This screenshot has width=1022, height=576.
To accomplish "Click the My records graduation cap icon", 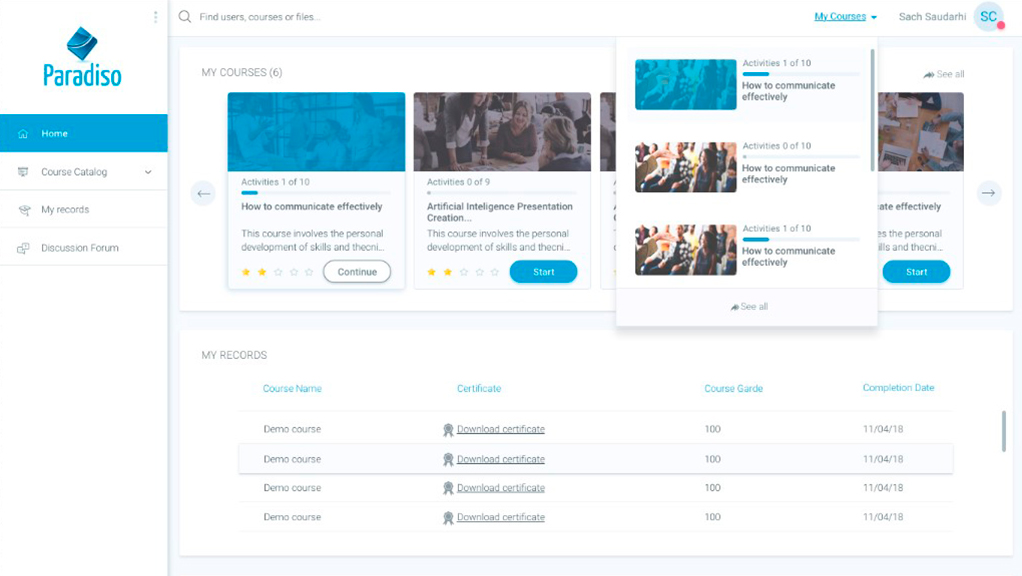I will tap(24, 210).
